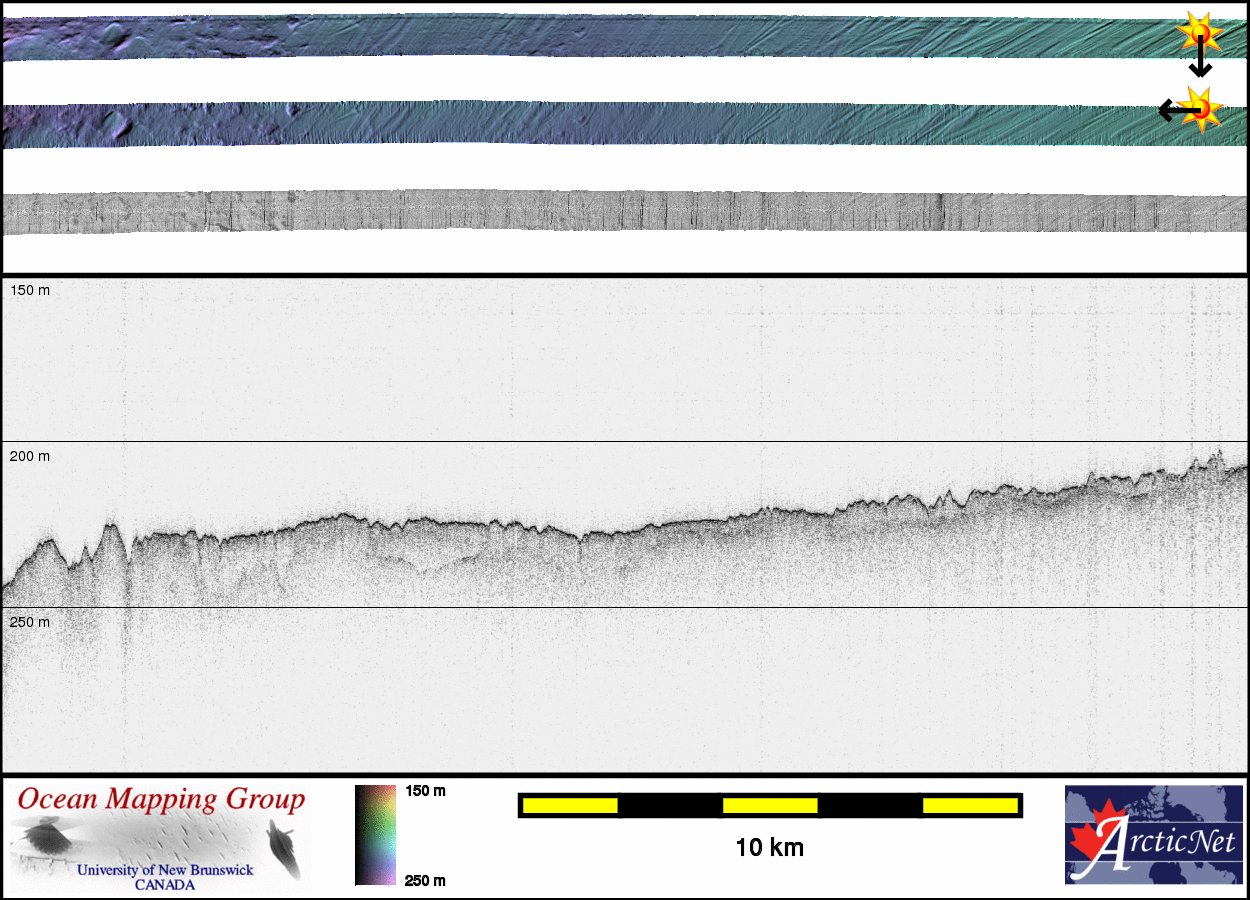Select the University of New Brunswick text

pyautogui.click(x=165, y=870)
